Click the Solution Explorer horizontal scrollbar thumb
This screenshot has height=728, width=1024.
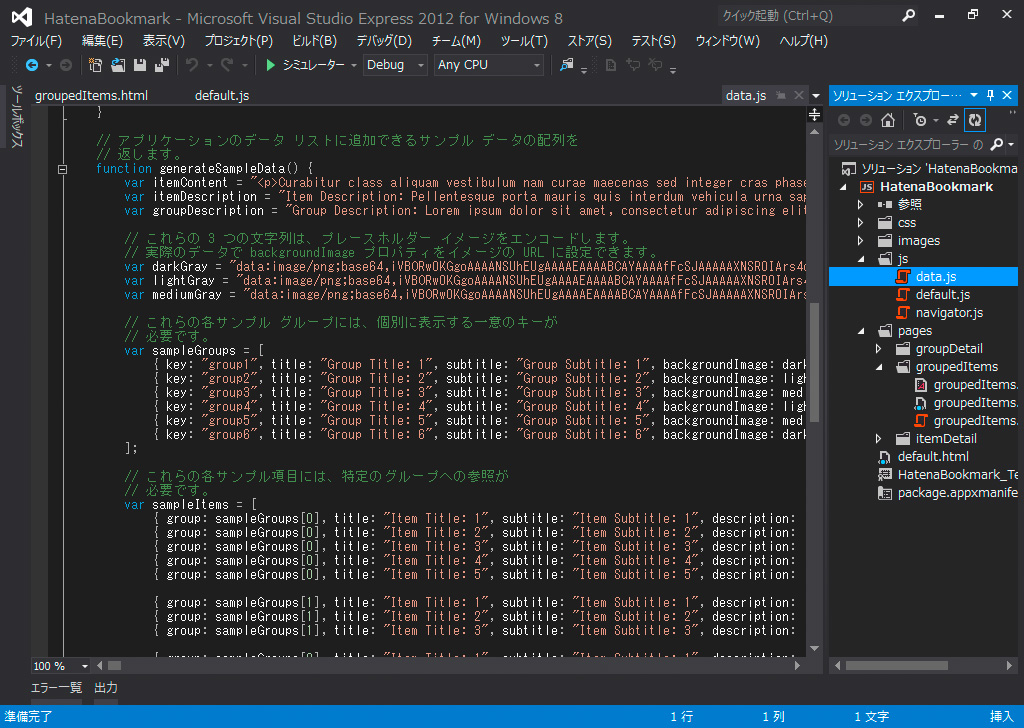tap(897, 666)
